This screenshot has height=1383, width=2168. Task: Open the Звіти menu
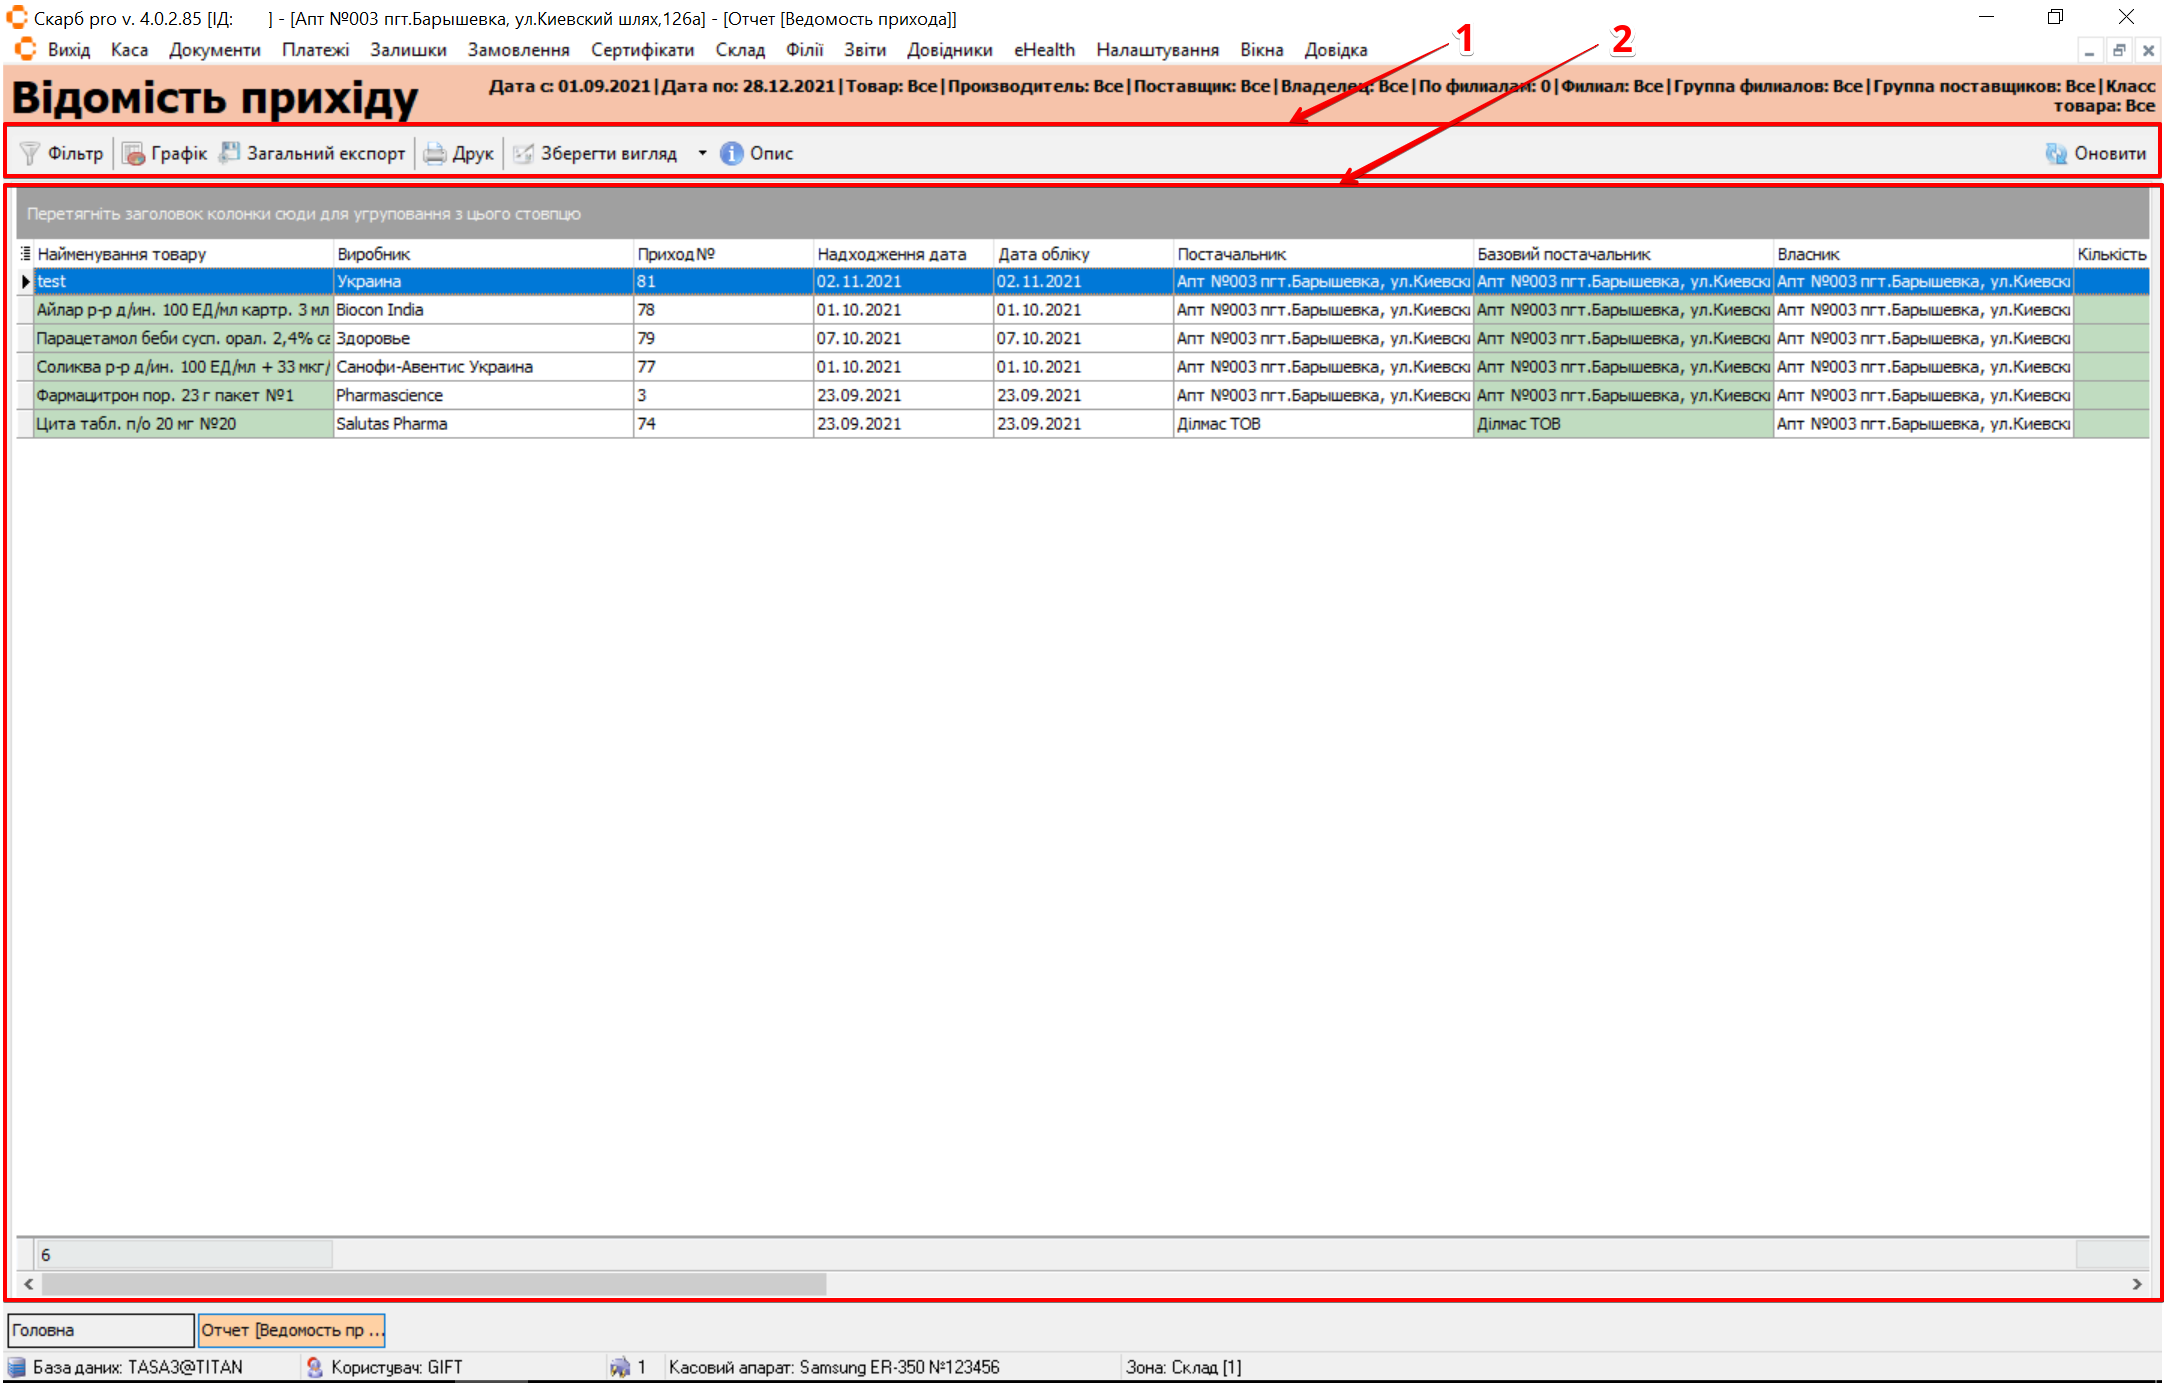(x=864, y=50)
